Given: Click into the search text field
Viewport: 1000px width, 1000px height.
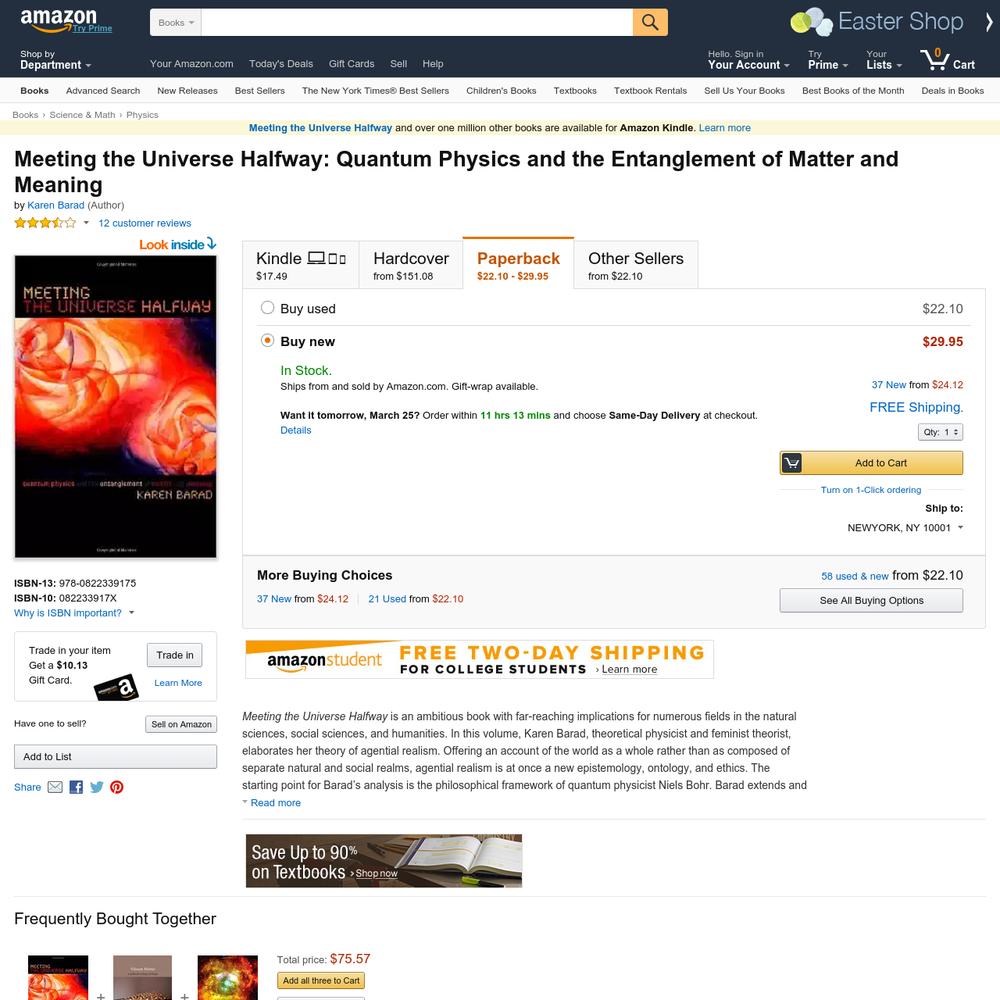Looking at the screenshot, I should pos(416,22).
